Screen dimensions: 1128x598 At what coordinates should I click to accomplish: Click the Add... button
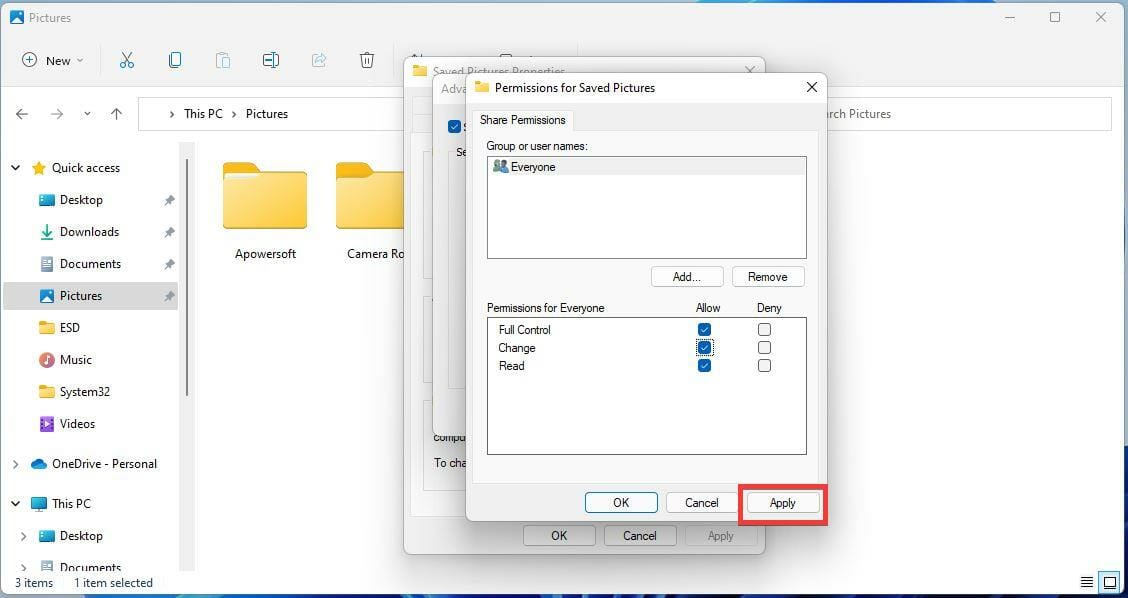(686, 277)
